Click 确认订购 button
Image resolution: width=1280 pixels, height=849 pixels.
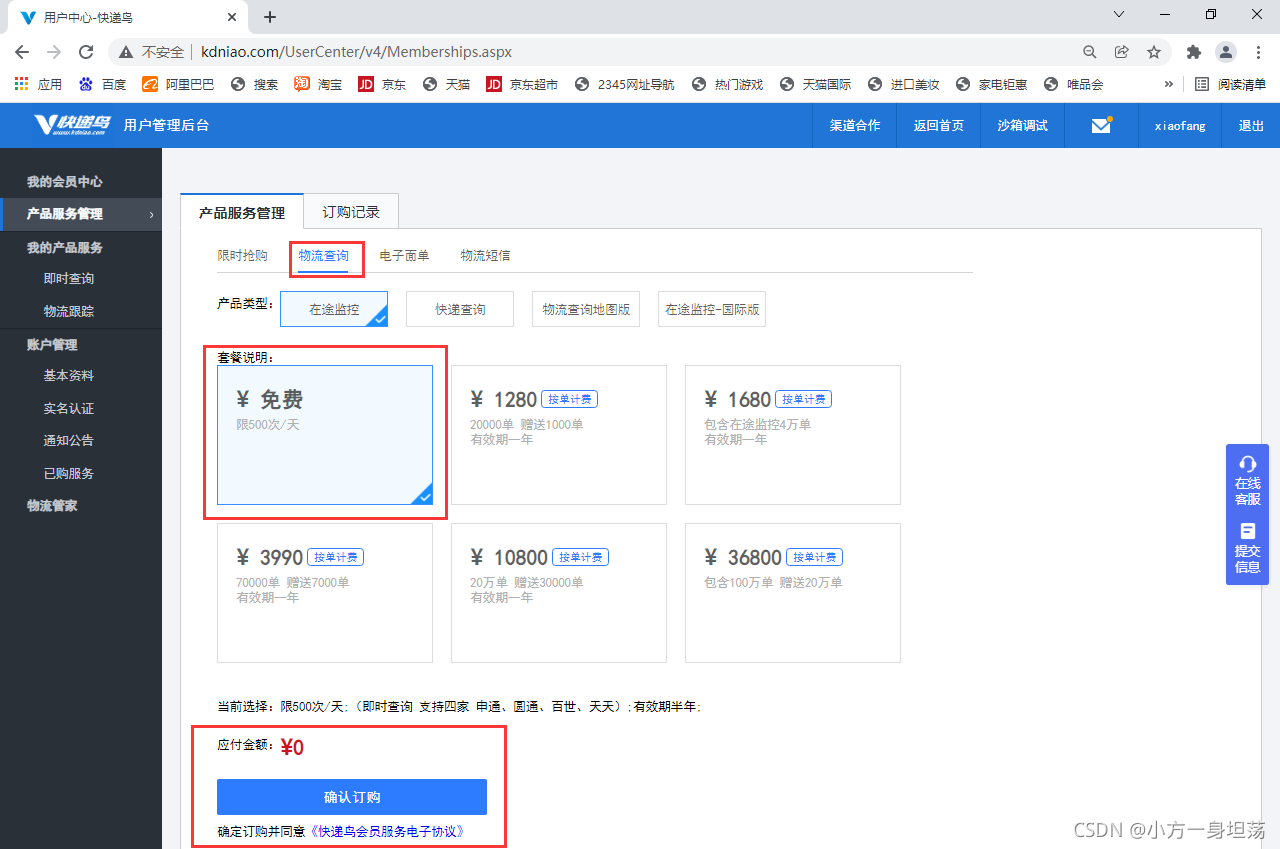[x=352, y=797]
